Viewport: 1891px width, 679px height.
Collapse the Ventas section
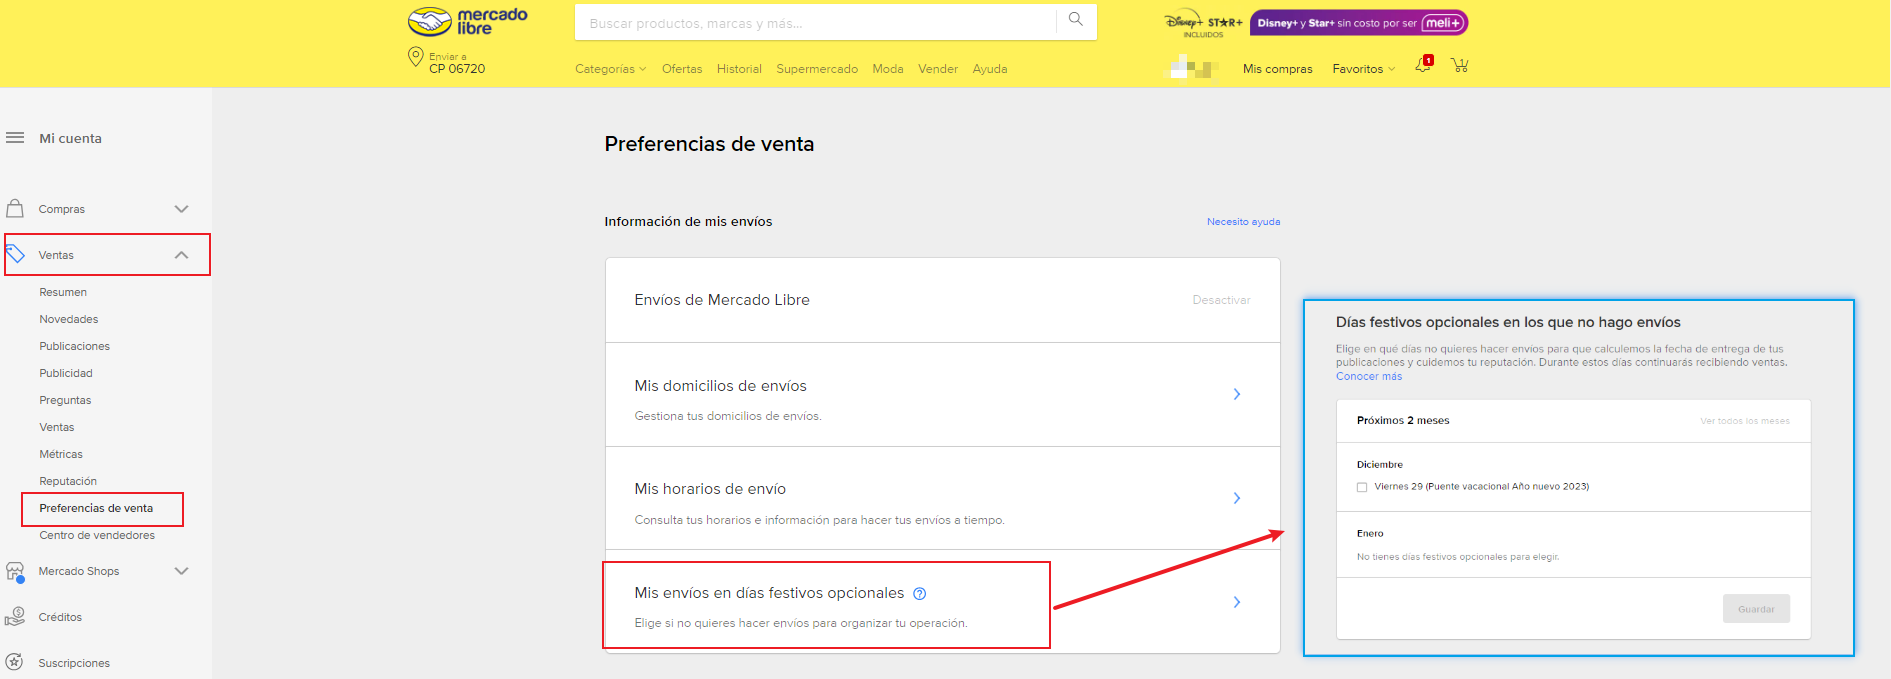coord(181,255)
